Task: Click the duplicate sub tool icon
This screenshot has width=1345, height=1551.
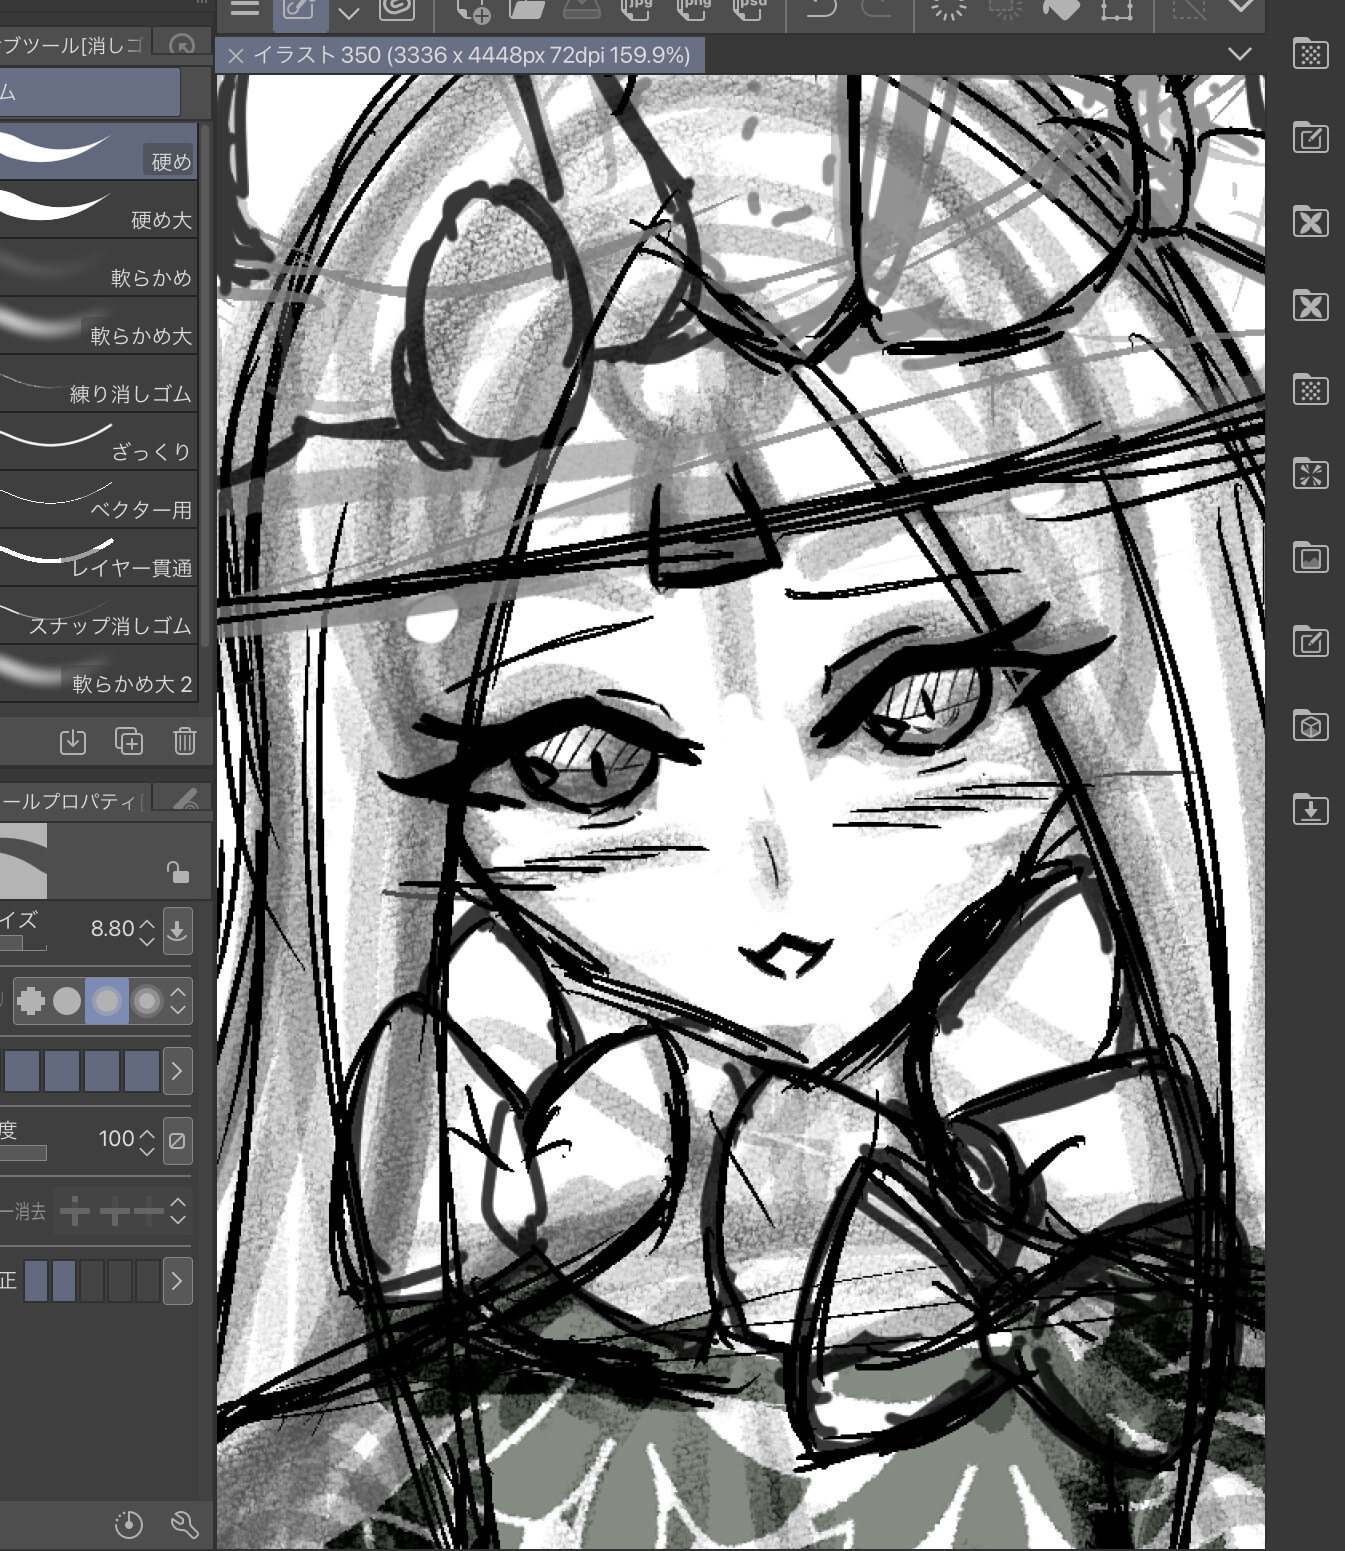Action: click(129, 741)
